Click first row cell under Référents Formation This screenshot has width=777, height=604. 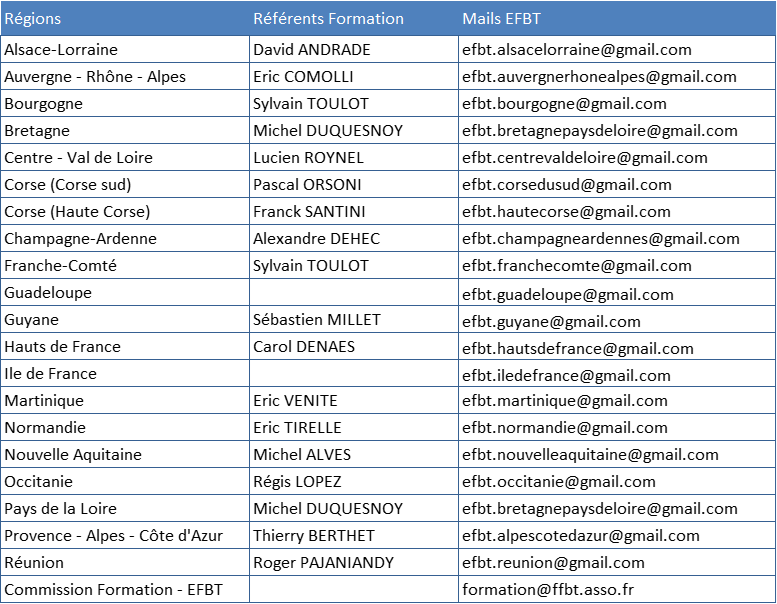coord(354,49)
